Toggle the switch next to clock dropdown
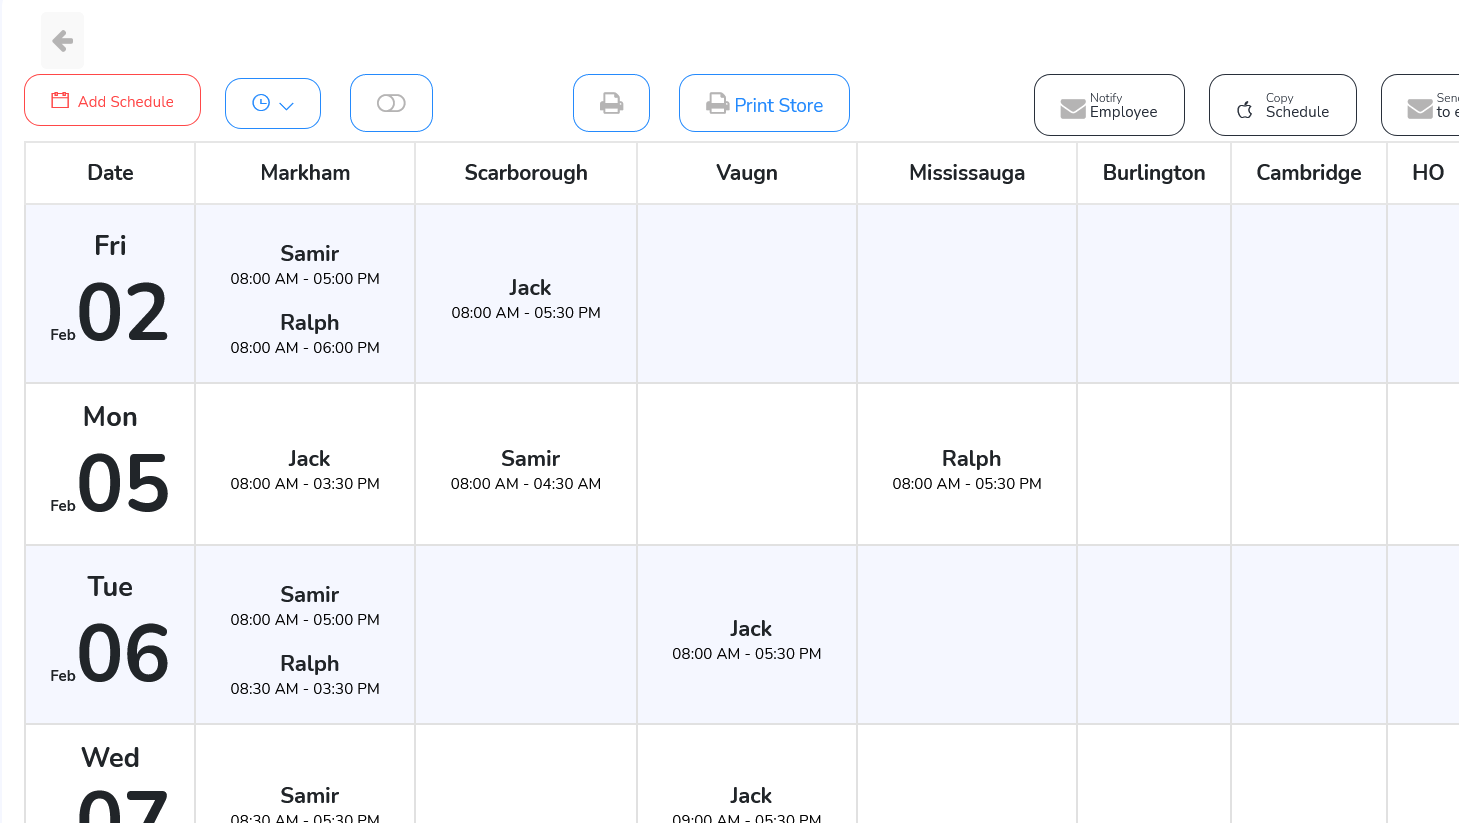This screenshot has height=823, width=1459. (391, 104)
